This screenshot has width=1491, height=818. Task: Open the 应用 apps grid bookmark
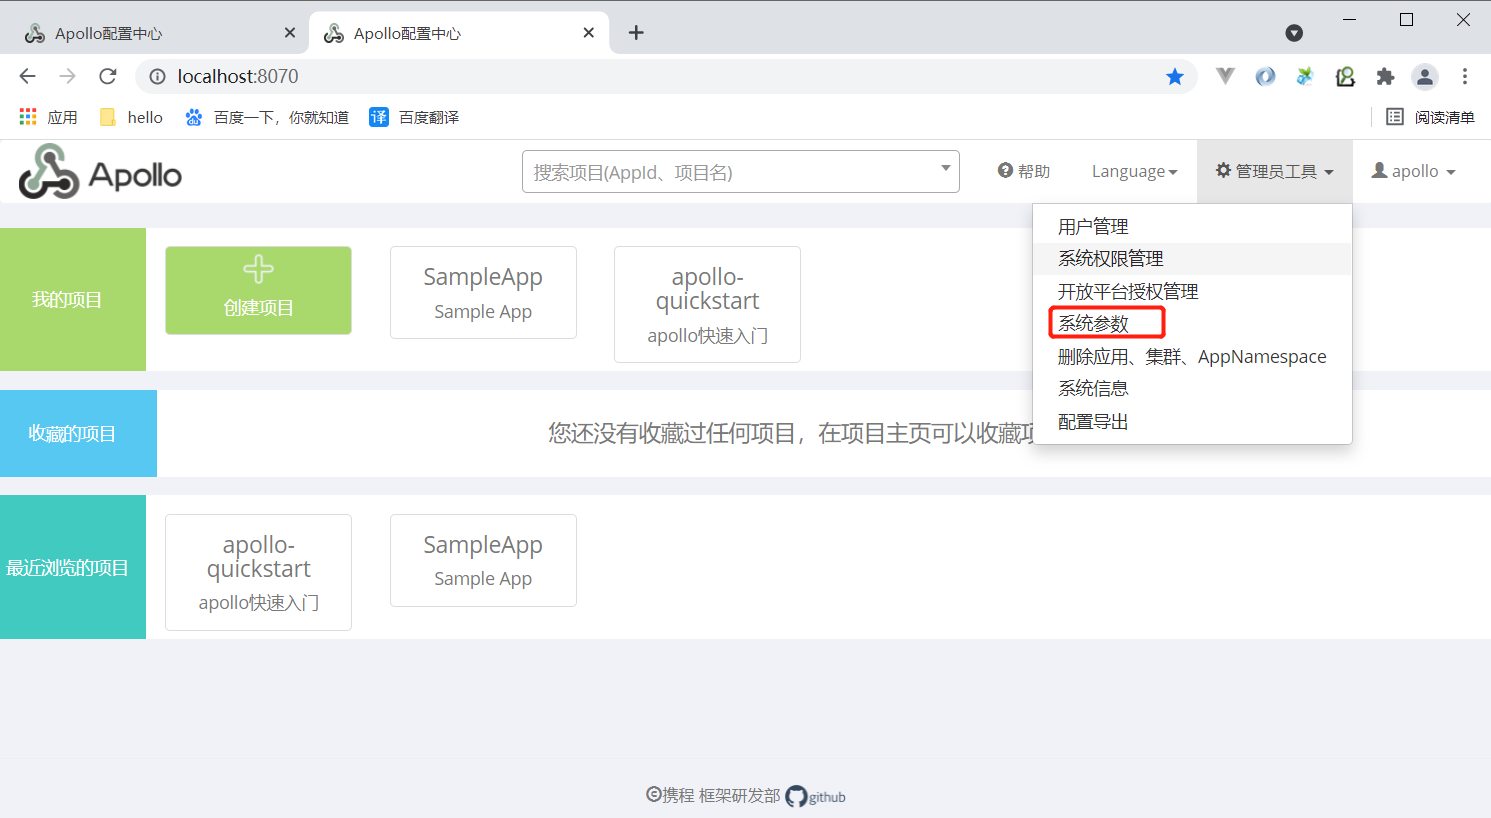point(48,117)
